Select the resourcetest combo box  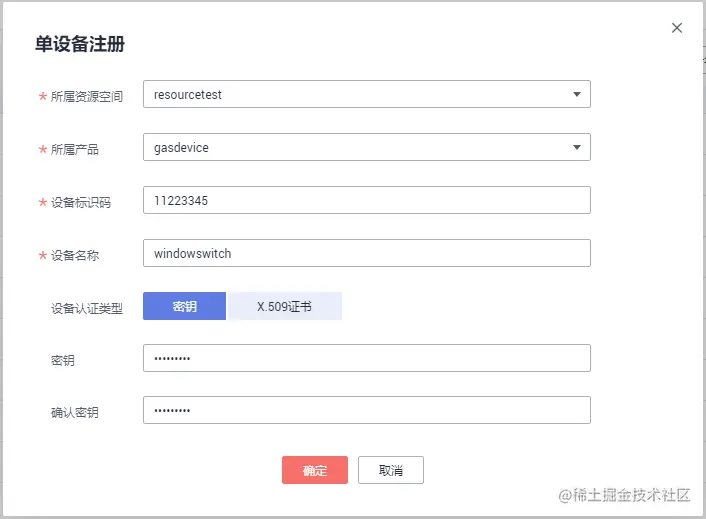coord(367,94)
